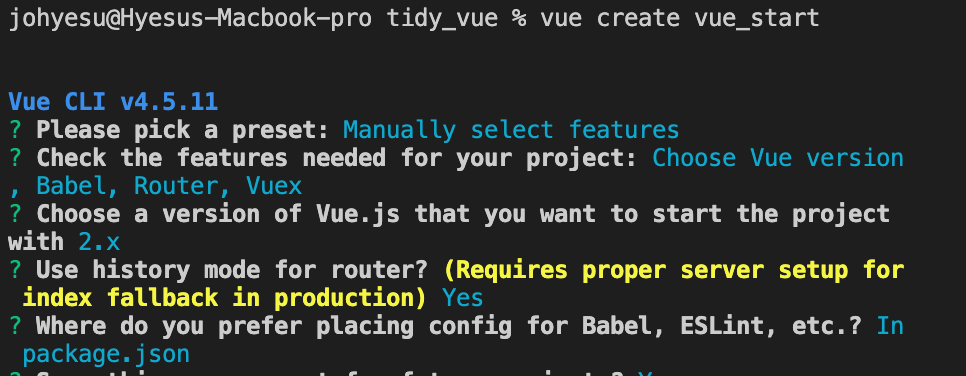The width and height of the screenshot is (966, 376).
Task: Click the green question mark before Please pick a preset
Action: click(x=15, y=130)
